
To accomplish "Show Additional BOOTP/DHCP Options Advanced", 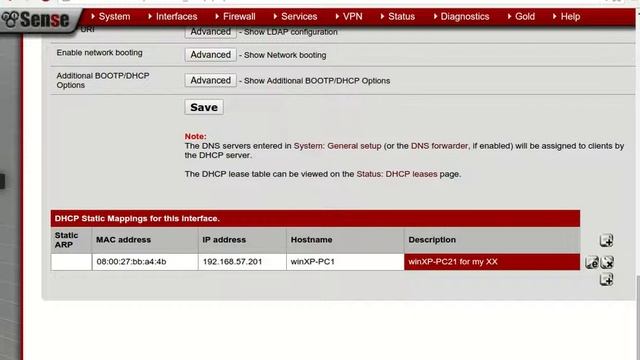I will coord(210,80).
